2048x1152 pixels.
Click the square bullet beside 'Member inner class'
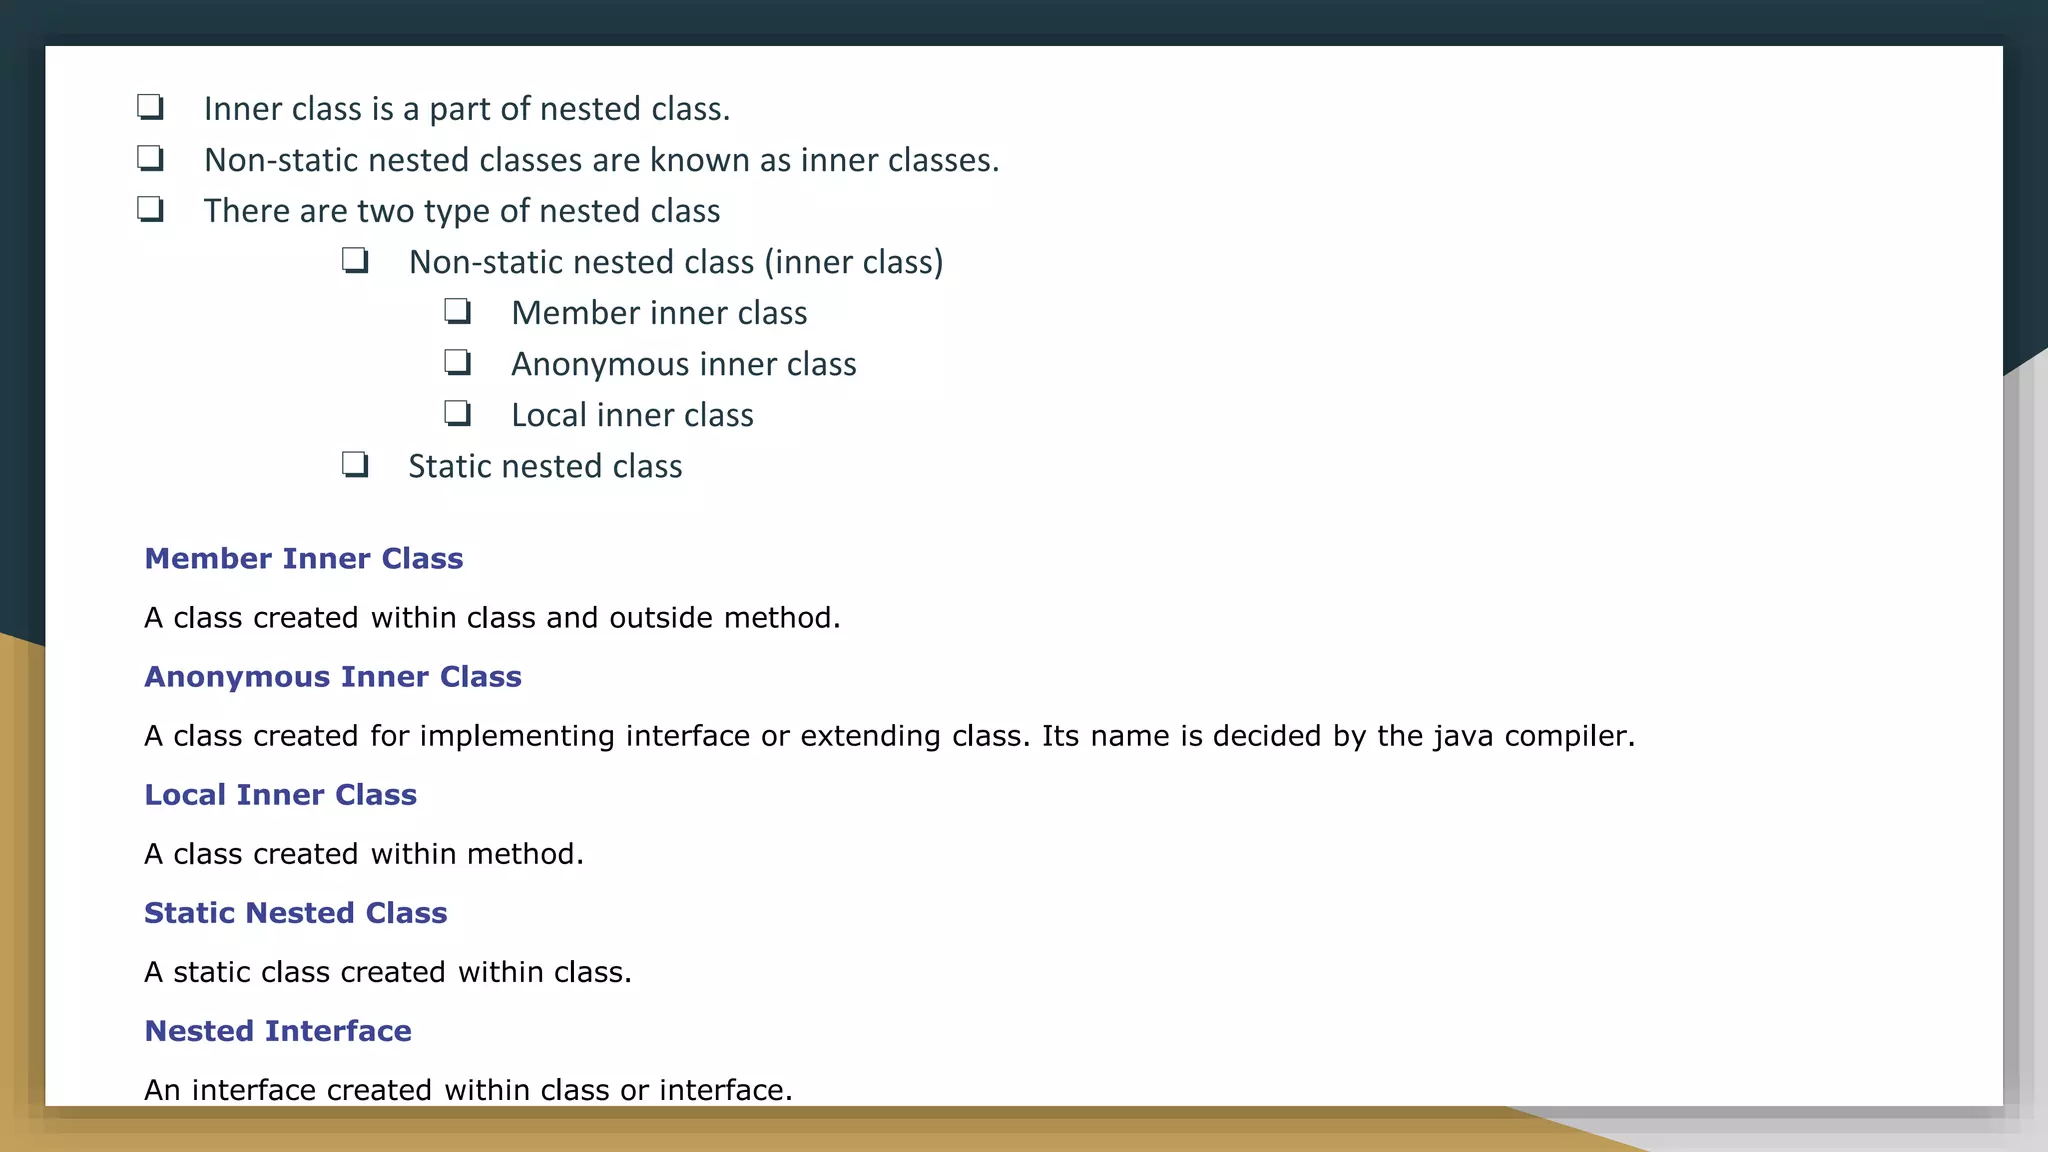click(x=458, y=311)
